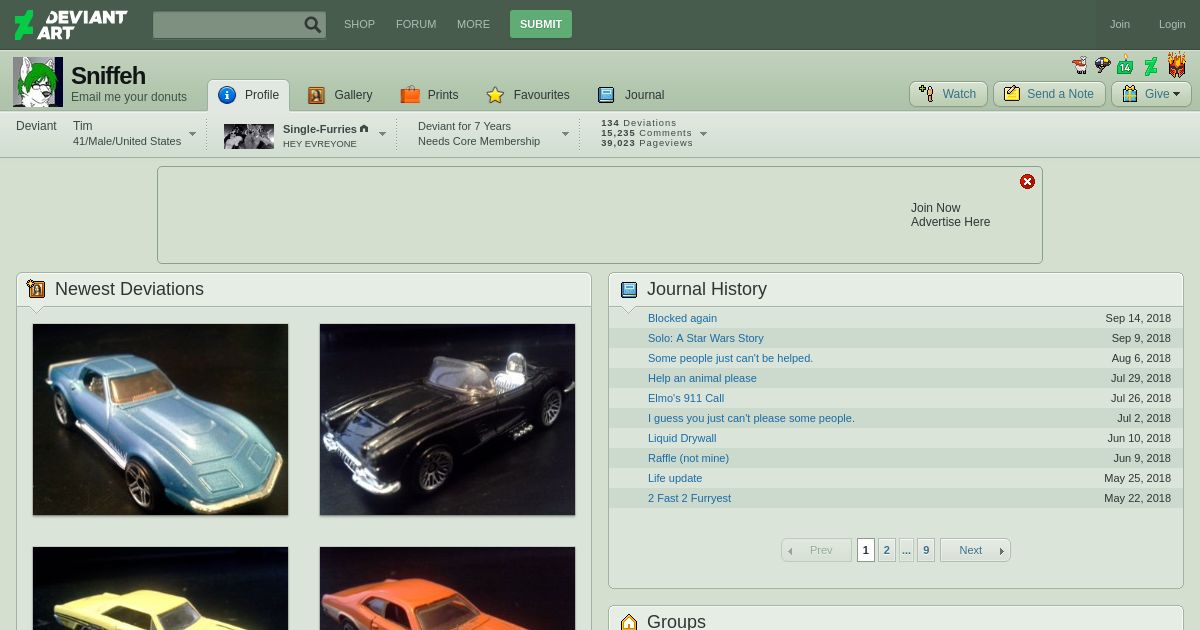The height and width of the screenshot is (630, 1200).
Task: Click the Single-Furries group thumbnail
Action: [x=249, y=136]
